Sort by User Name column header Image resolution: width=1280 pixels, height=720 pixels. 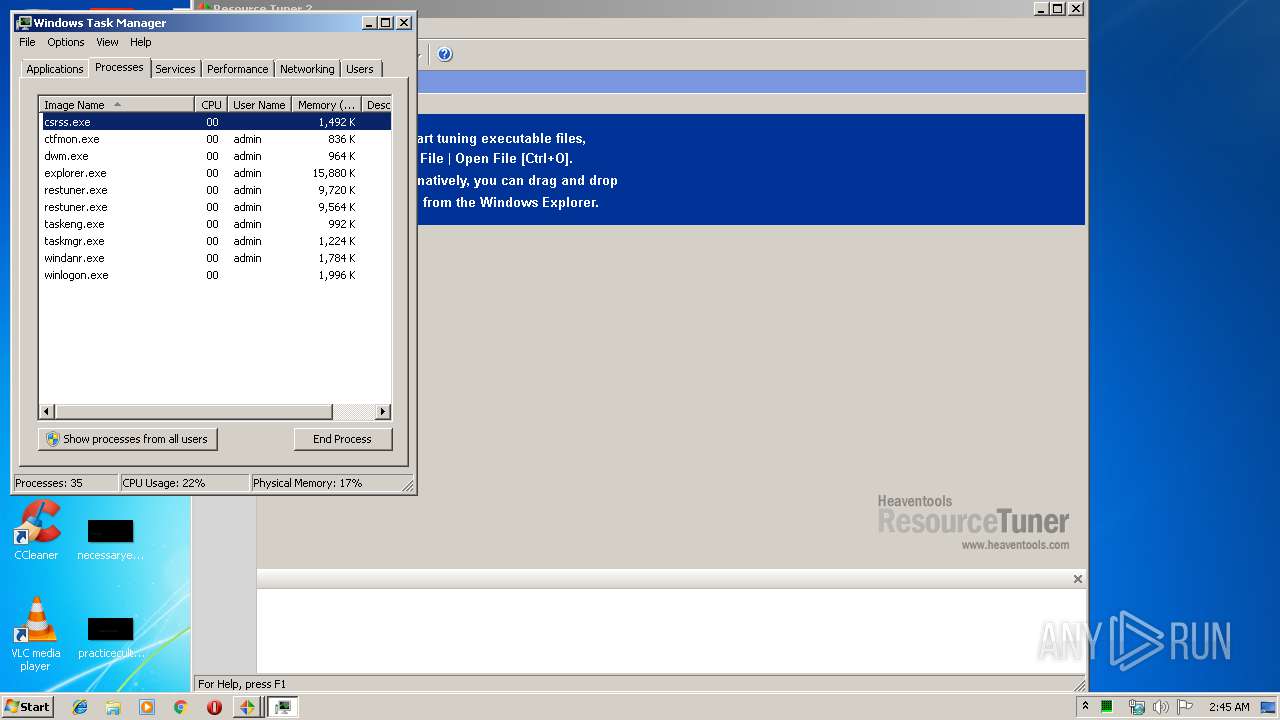pos(259,105)
